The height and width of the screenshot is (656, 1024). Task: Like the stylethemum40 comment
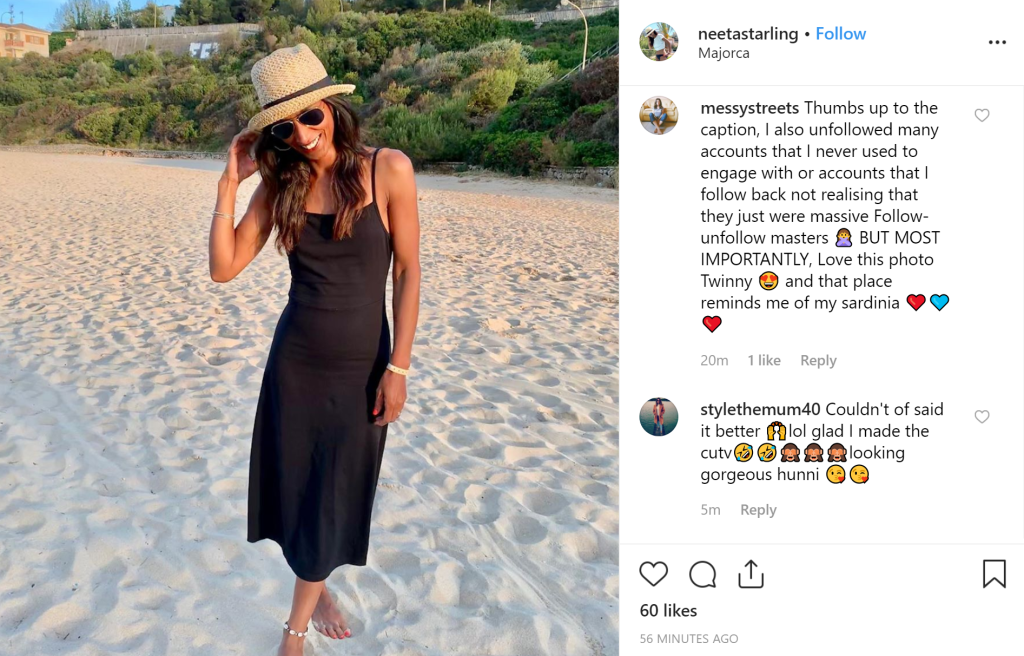(x=982, y=417)
